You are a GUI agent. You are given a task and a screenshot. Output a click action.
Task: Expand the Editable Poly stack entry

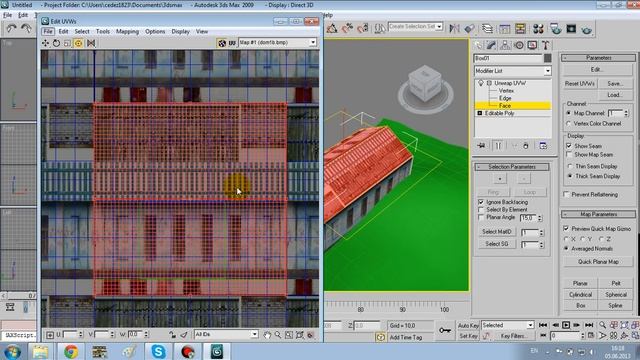pyautogui.click(x=480, y=113)
